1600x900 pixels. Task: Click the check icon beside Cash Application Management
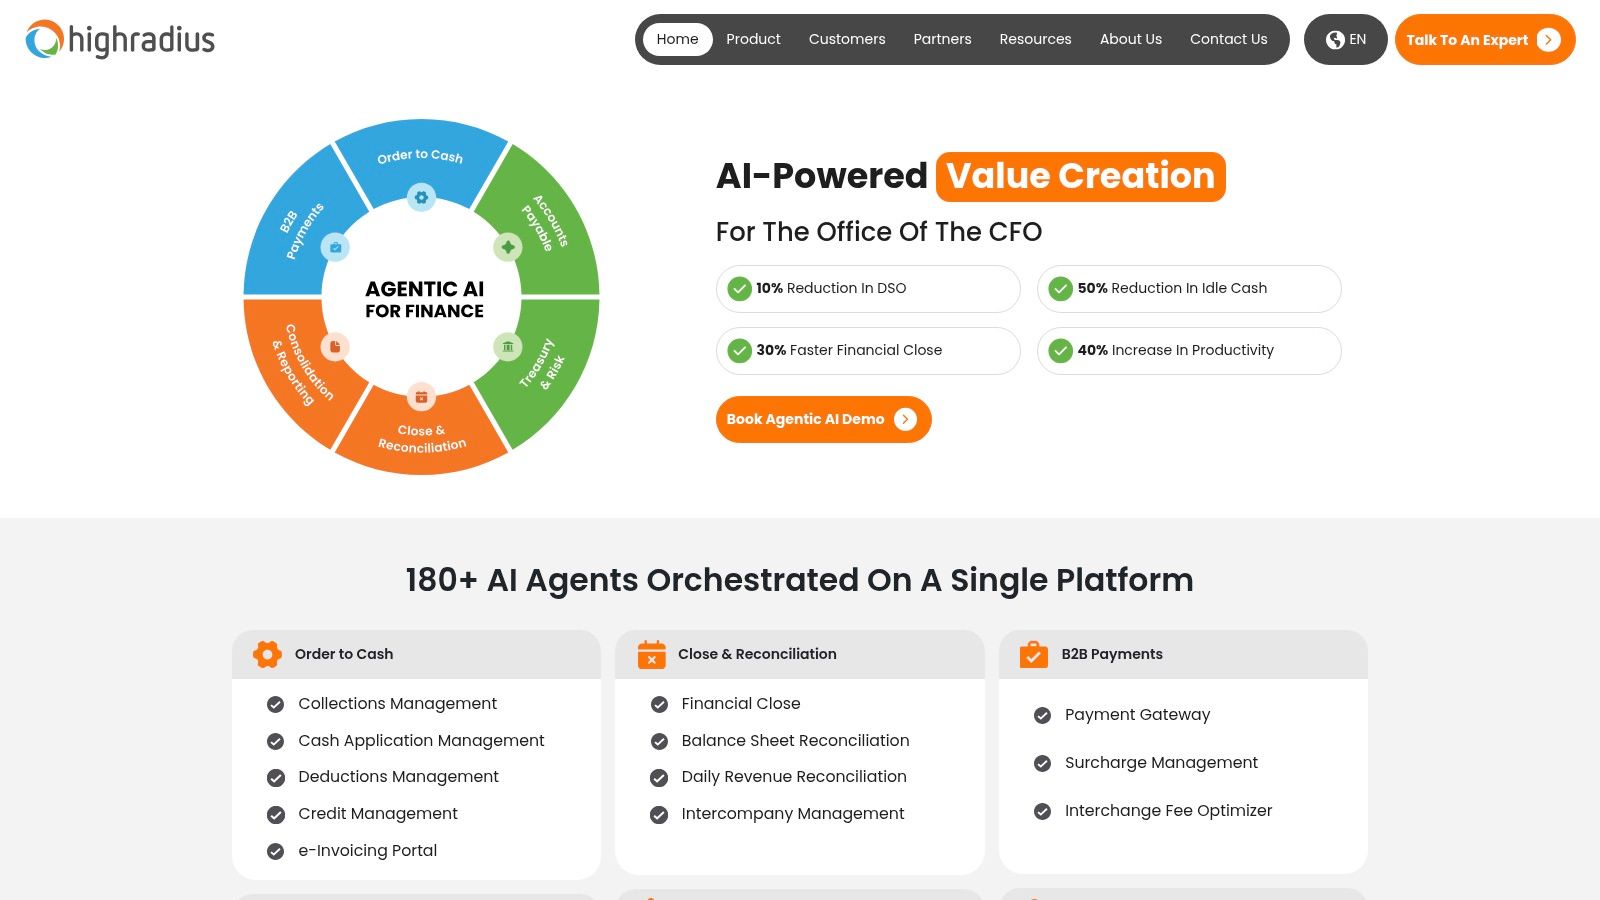[275, 741]
